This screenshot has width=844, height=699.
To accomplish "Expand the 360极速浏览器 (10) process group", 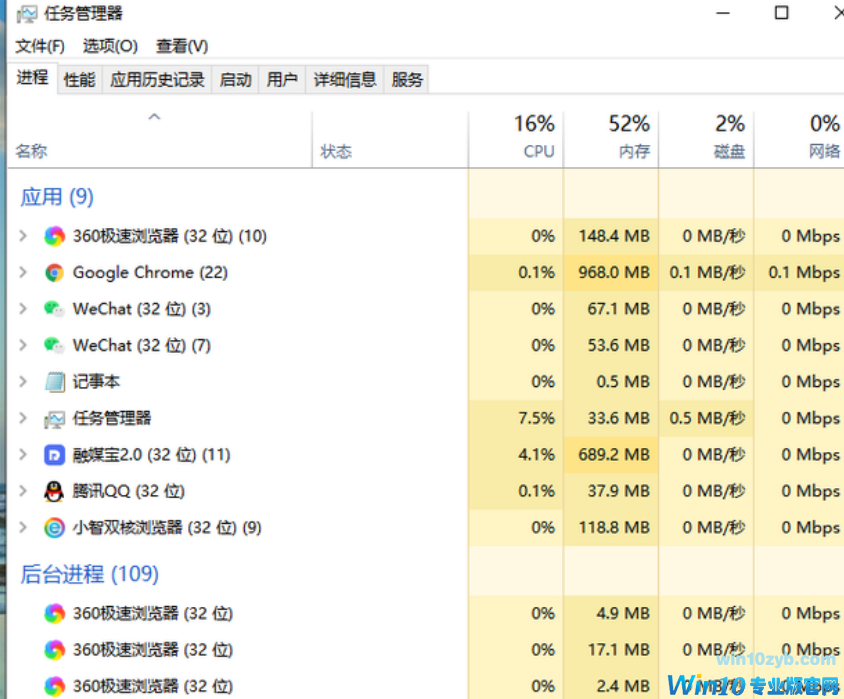I will coord(24,236).
